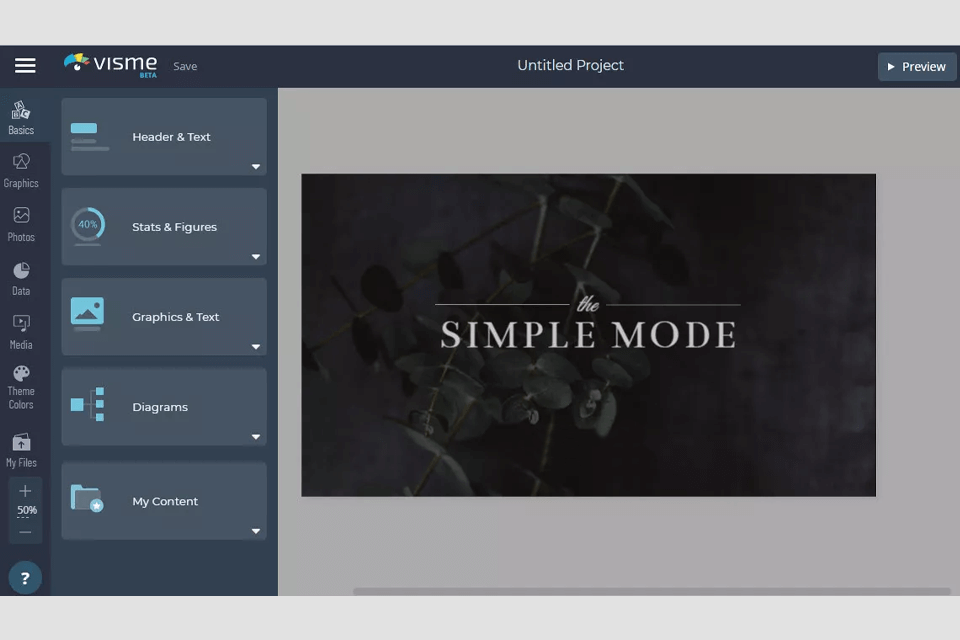
Task: Open the hamburger main menu
Action: [25, 66]
